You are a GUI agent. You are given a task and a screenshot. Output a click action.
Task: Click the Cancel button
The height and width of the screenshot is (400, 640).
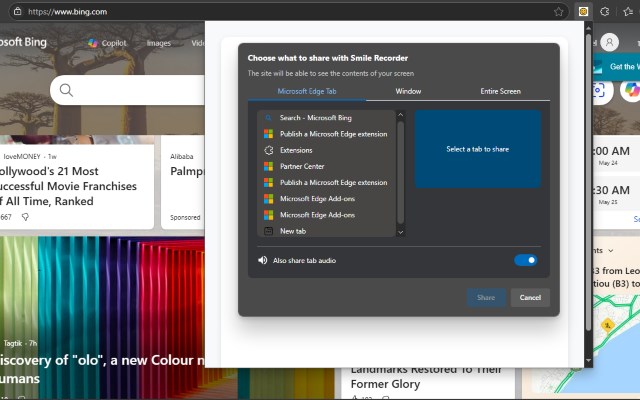(530, 298)
